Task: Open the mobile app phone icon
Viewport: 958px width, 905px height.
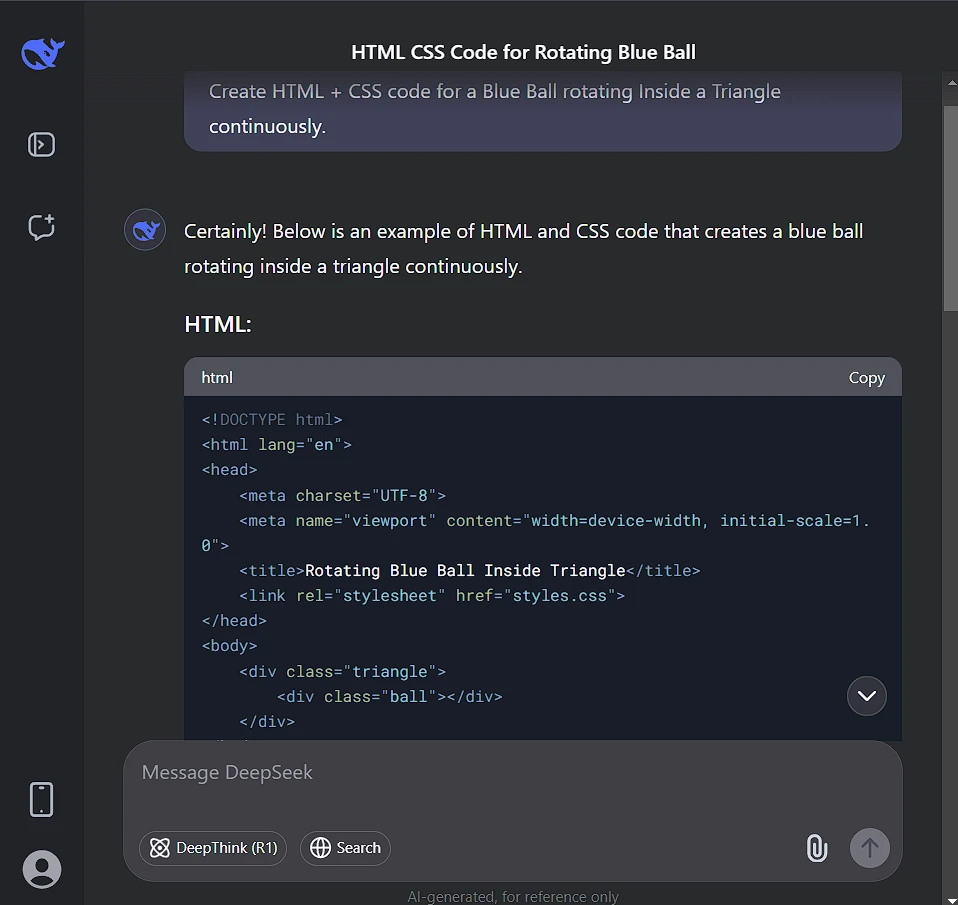Action: coord(42,799)
